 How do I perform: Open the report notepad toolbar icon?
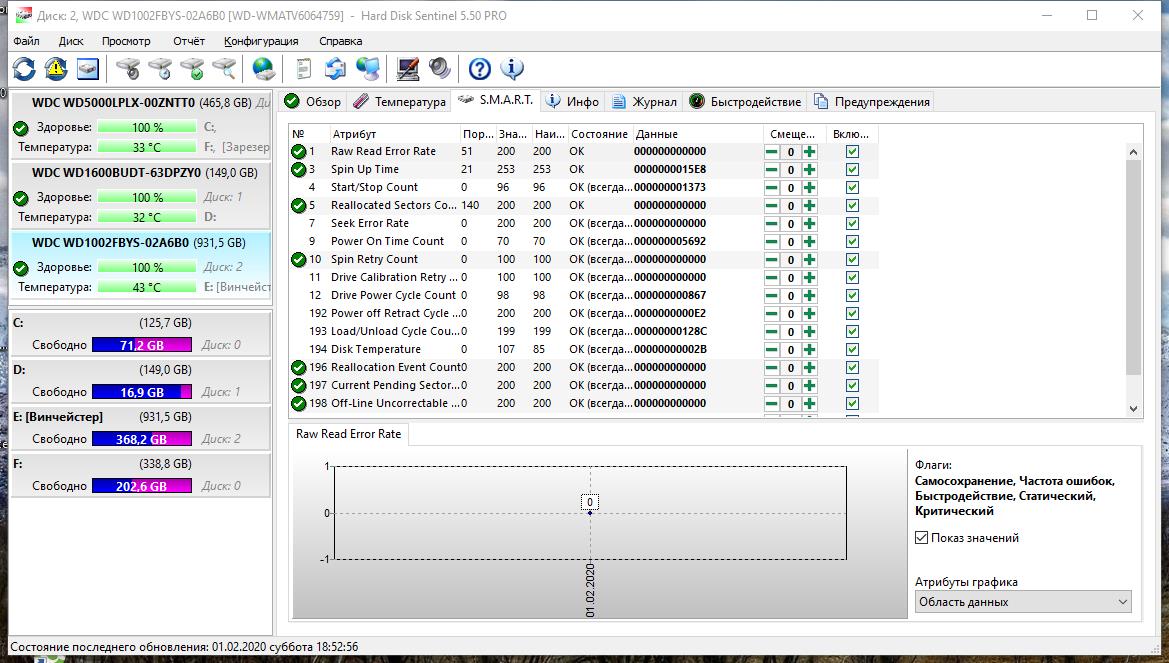(x=303, y=68)
